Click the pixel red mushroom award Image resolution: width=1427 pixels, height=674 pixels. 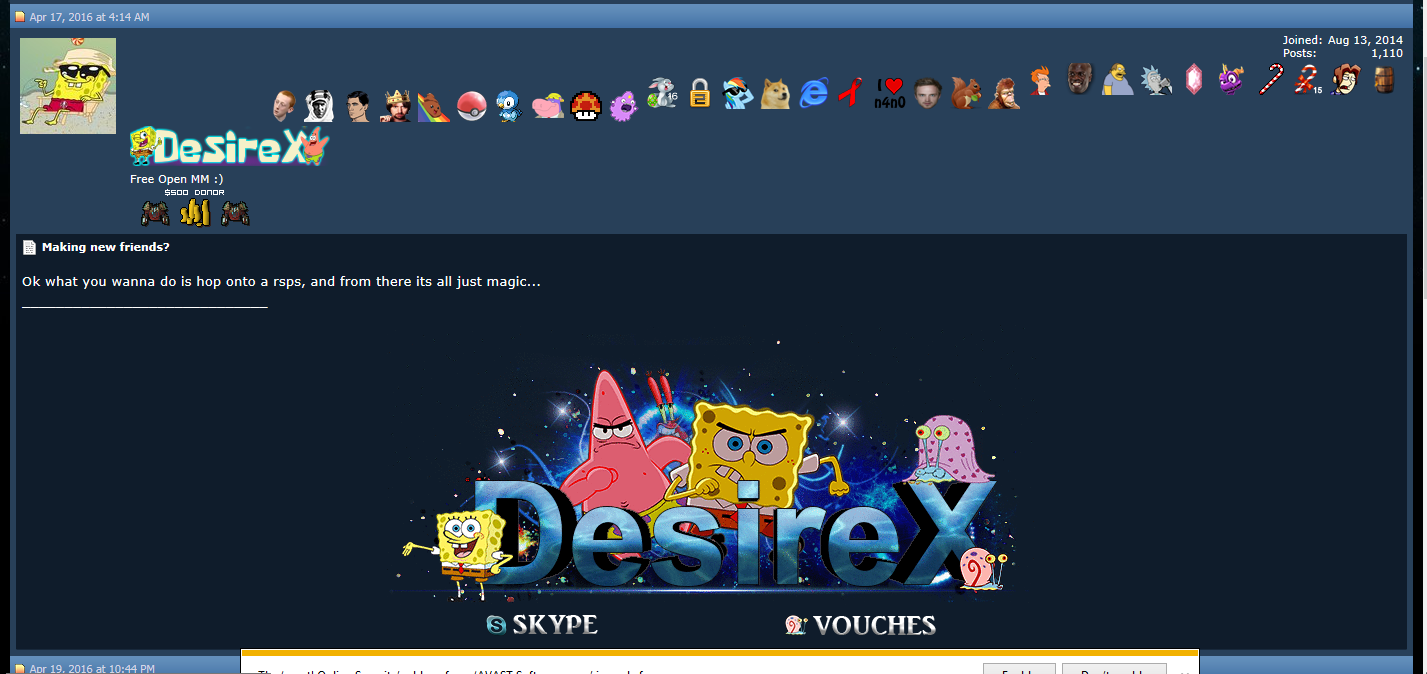click(x=585, y=105)
